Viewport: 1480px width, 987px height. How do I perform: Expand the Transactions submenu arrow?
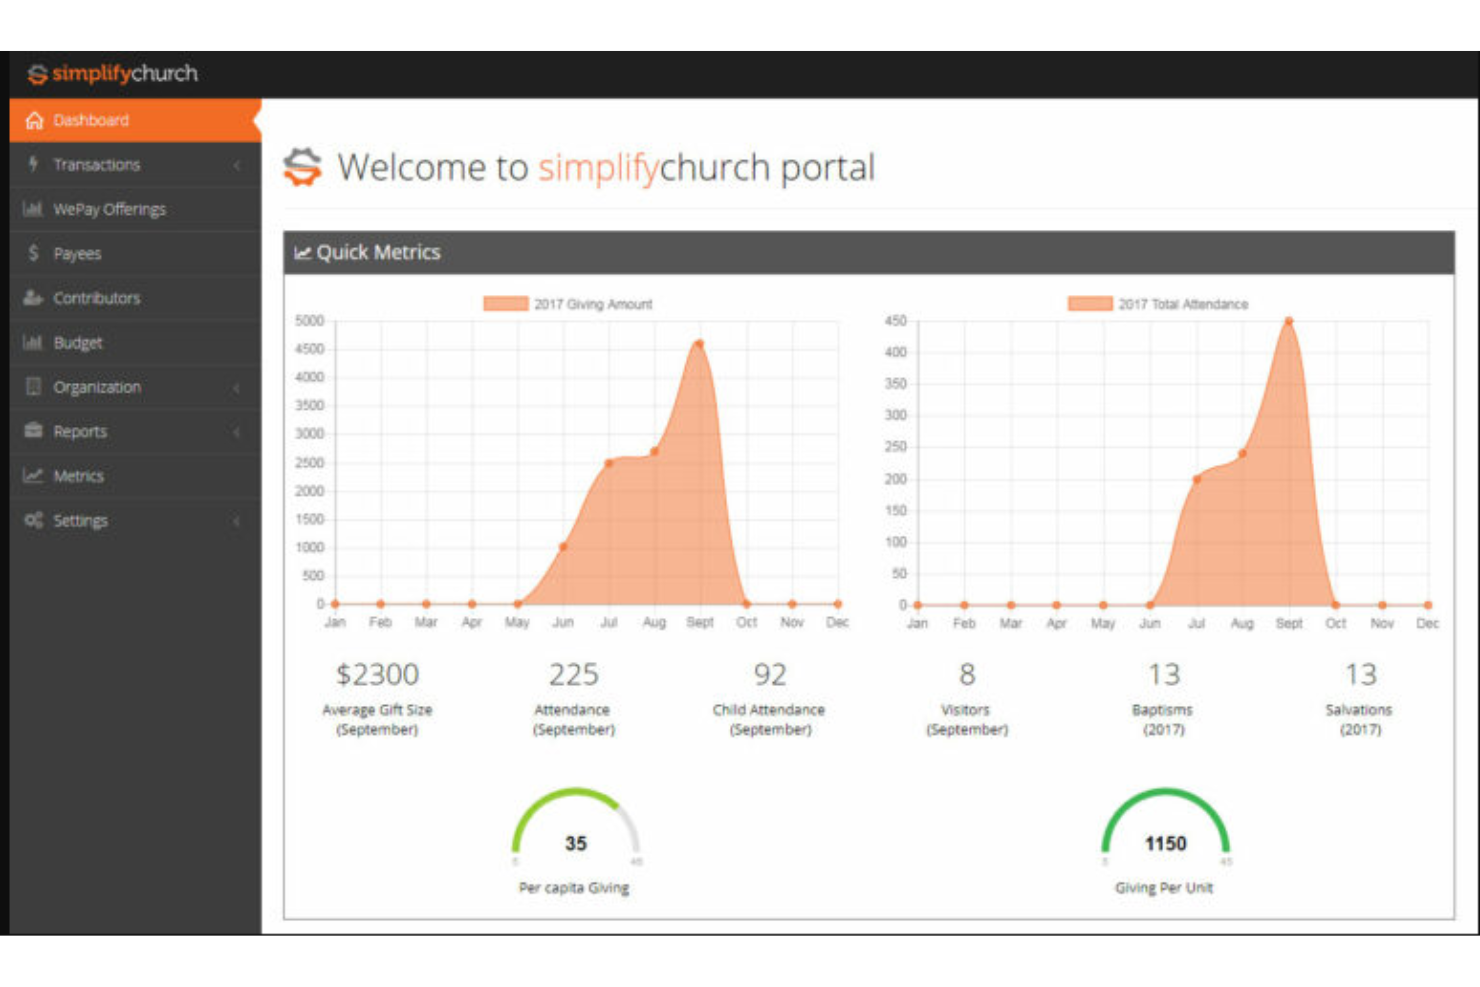pos(237,165)
